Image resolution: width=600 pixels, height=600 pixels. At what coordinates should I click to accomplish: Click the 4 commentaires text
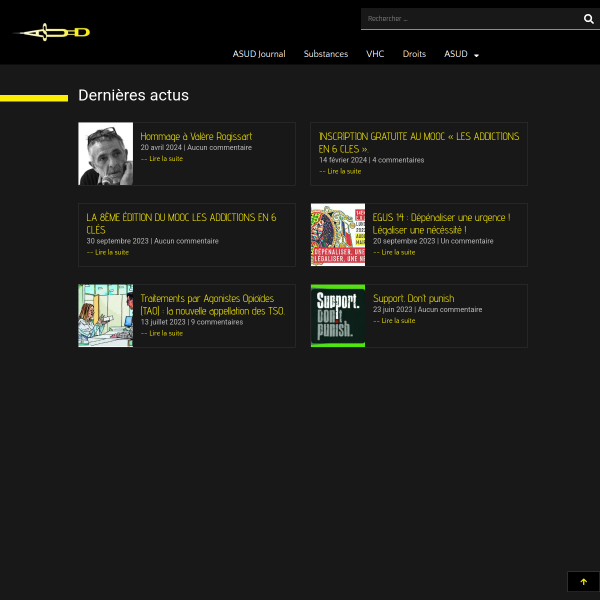398,160
